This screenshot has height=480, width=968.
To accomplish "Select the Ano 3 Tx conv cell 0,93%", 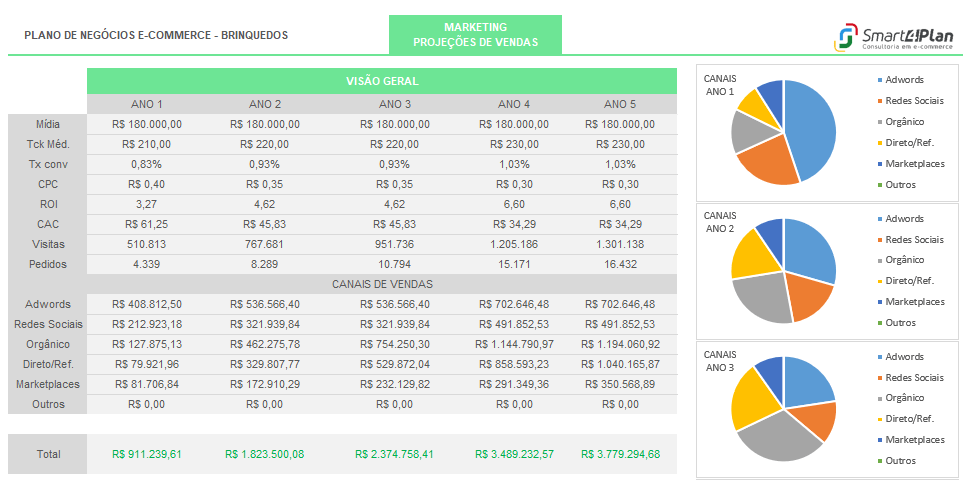I will (x=395, y=164).
